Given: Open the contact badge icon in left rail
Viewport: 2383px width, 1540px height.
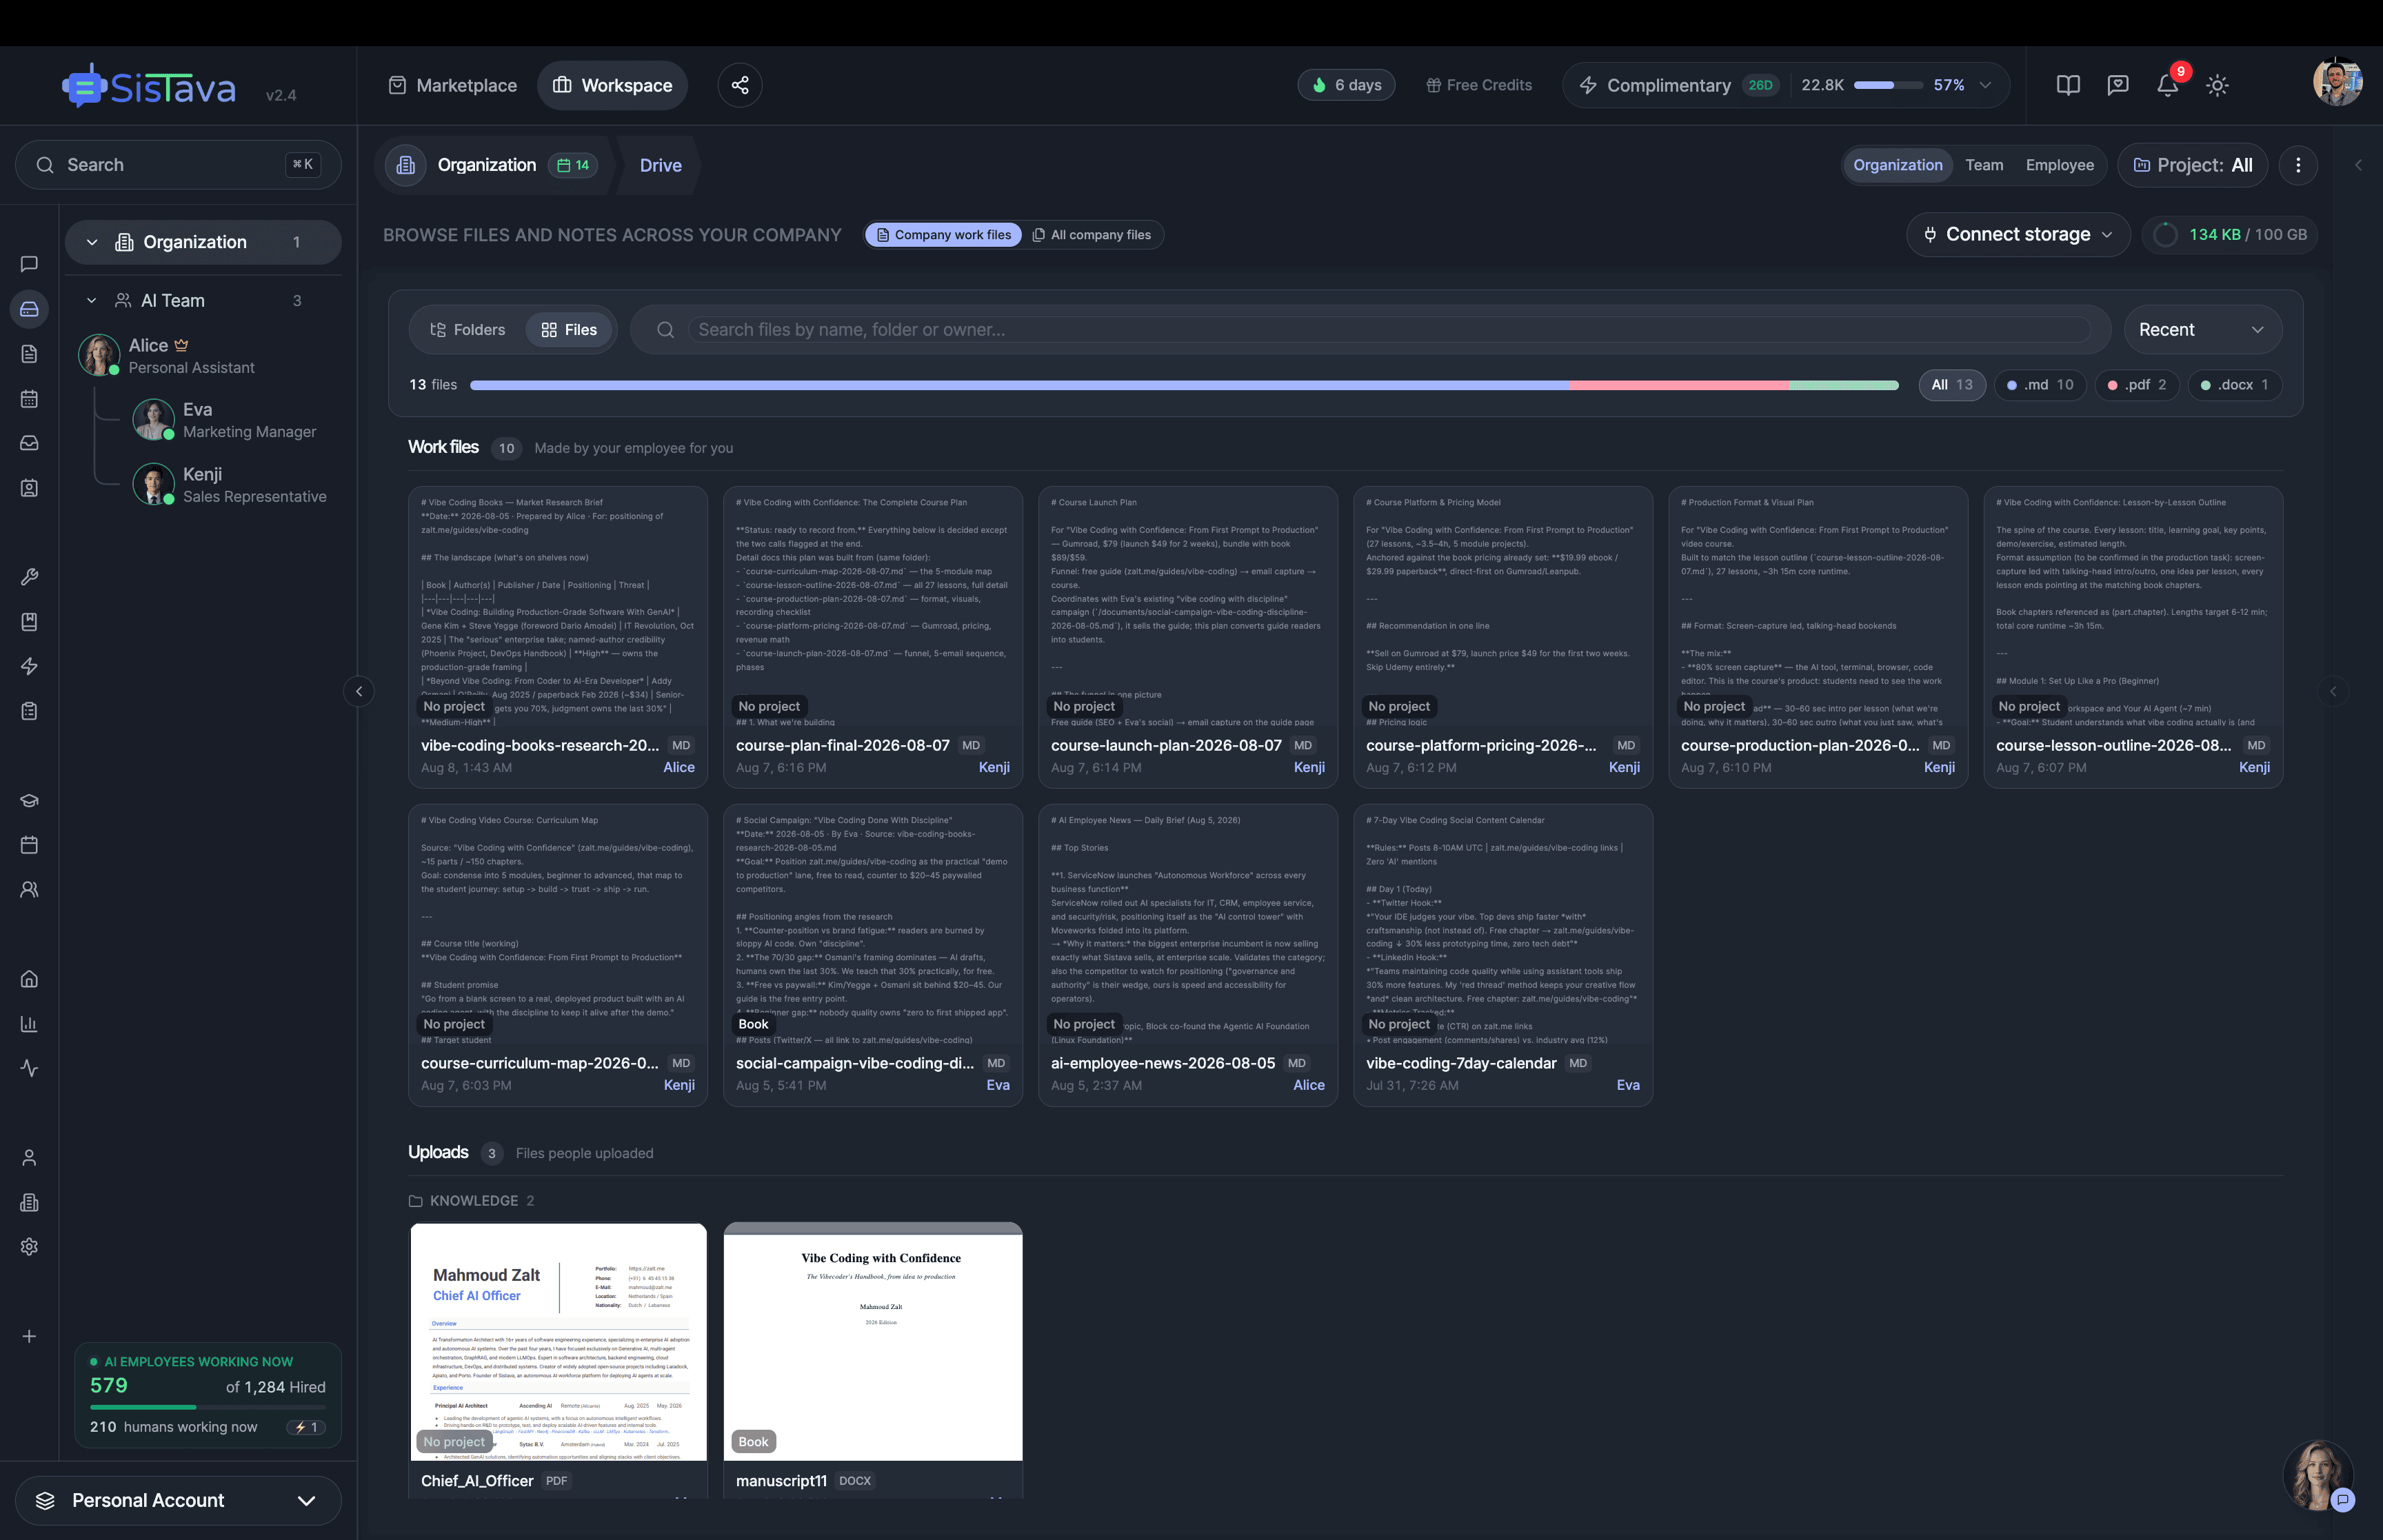Looking at the screenshot, I should (x=29, y=488).
